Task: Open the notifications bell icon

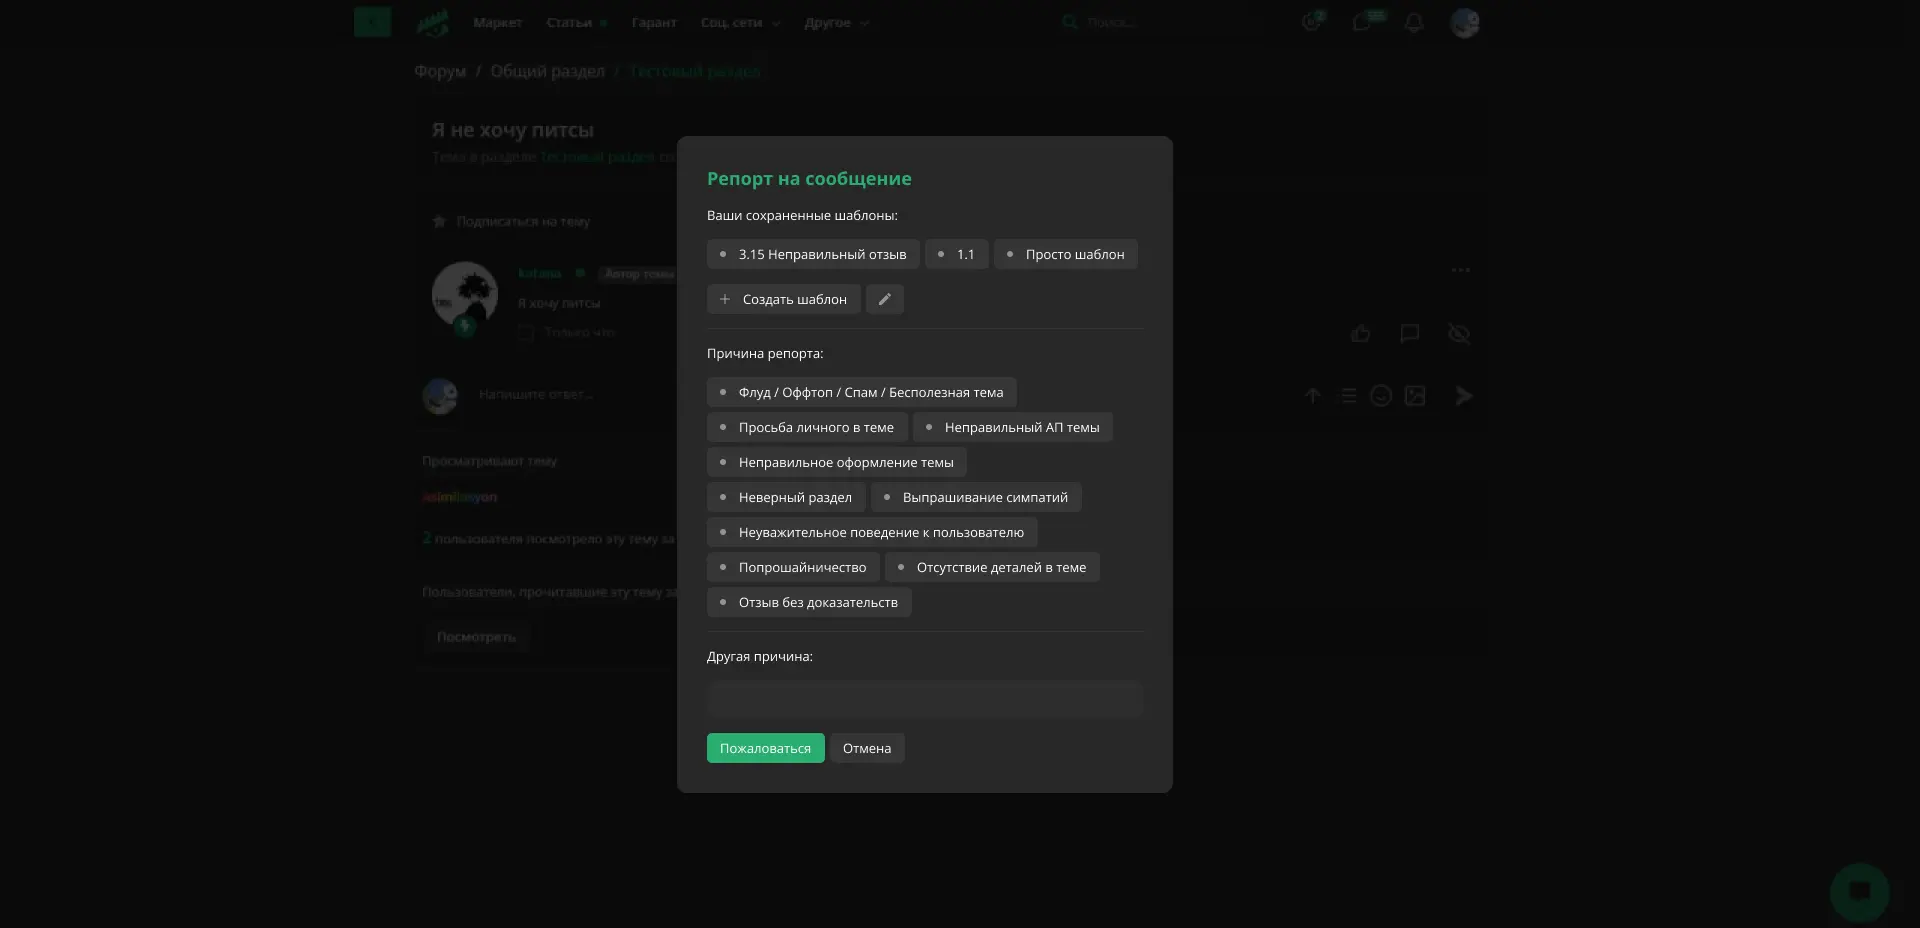Action: point(1414,22)
